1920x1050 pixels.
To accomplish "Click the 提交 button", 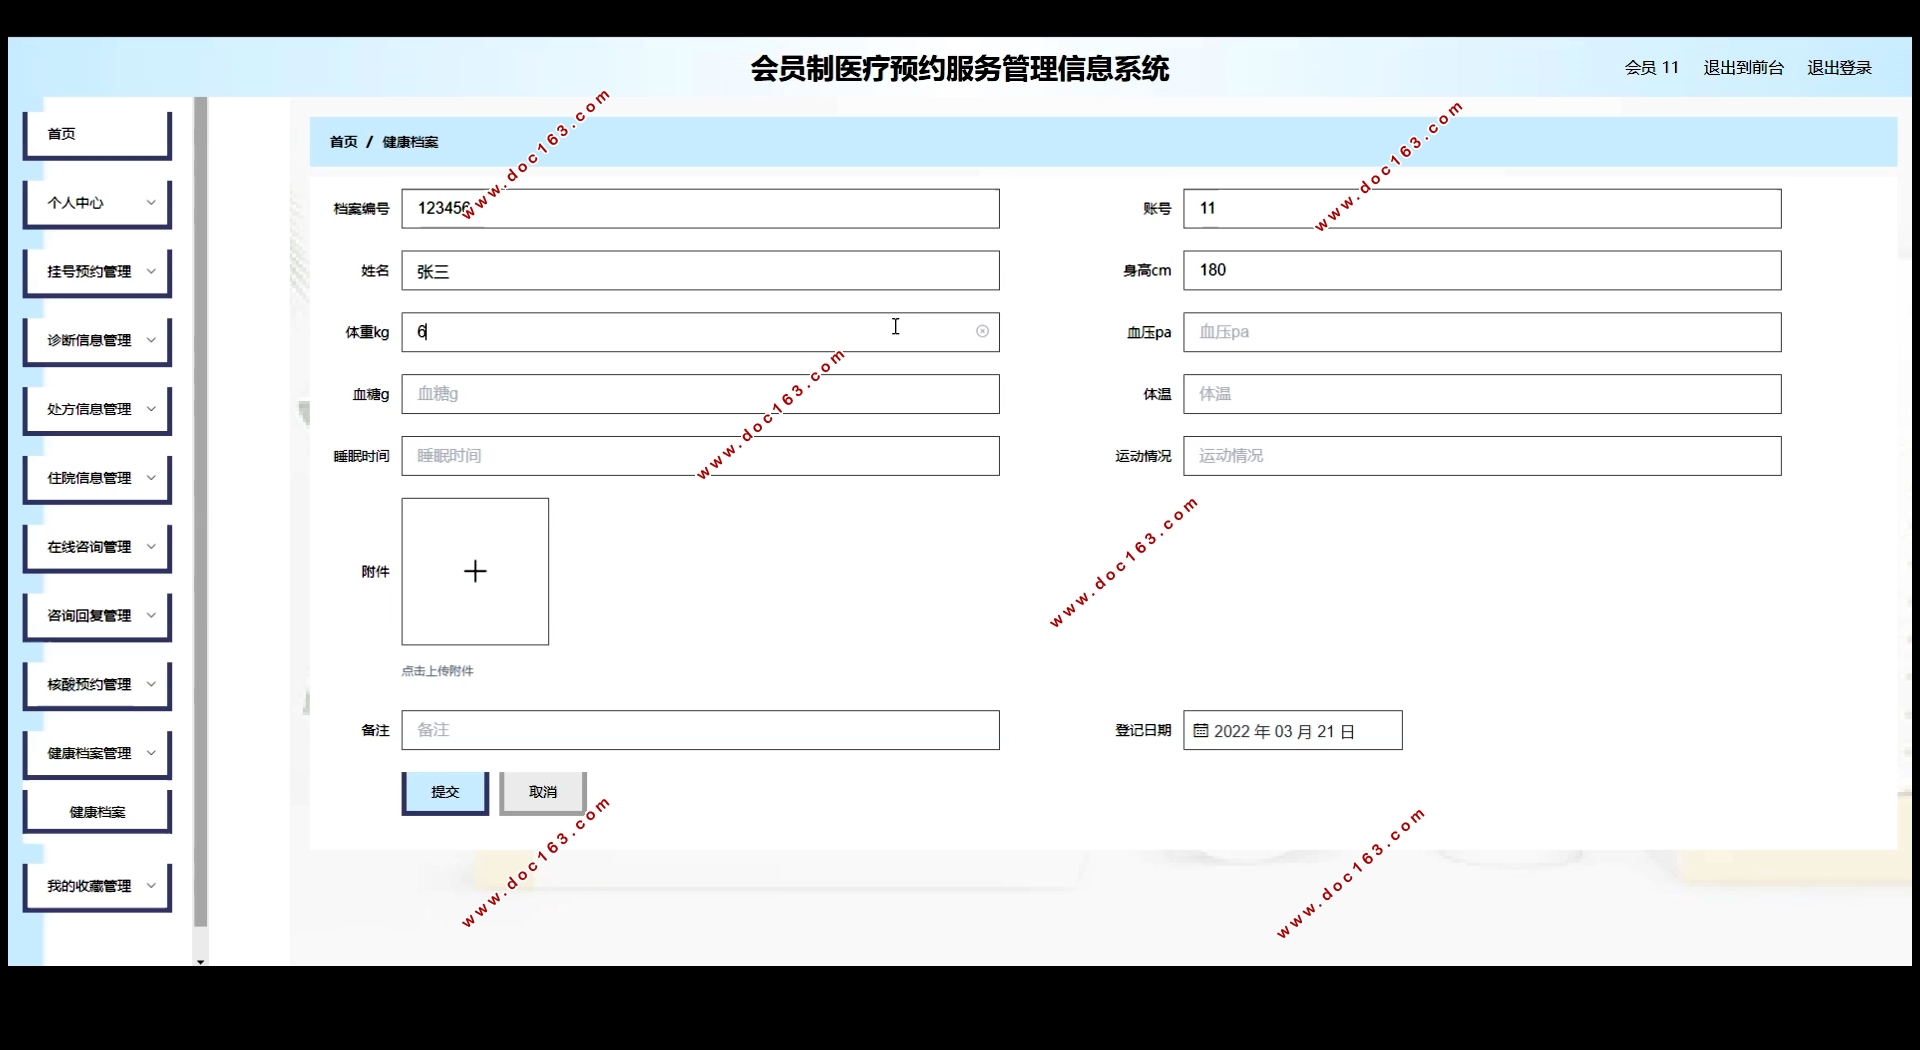I will 445,792.
